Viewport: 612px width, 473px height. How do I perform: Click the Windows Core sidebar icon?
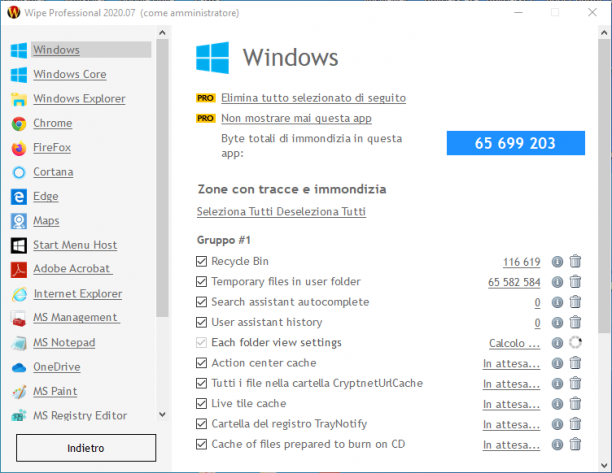[x=19, y=75]
